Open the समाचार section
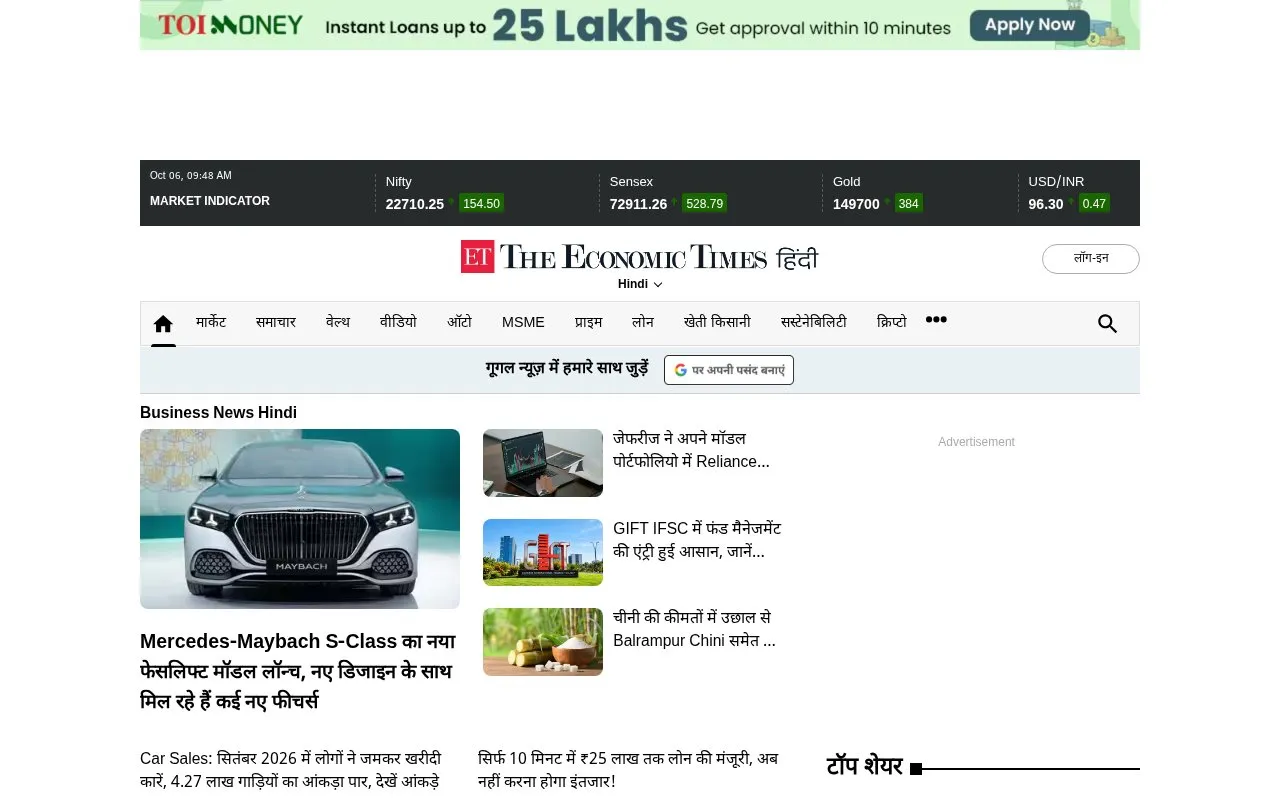This screenshot has height=800, width=1280. click(x=276, y=322)
